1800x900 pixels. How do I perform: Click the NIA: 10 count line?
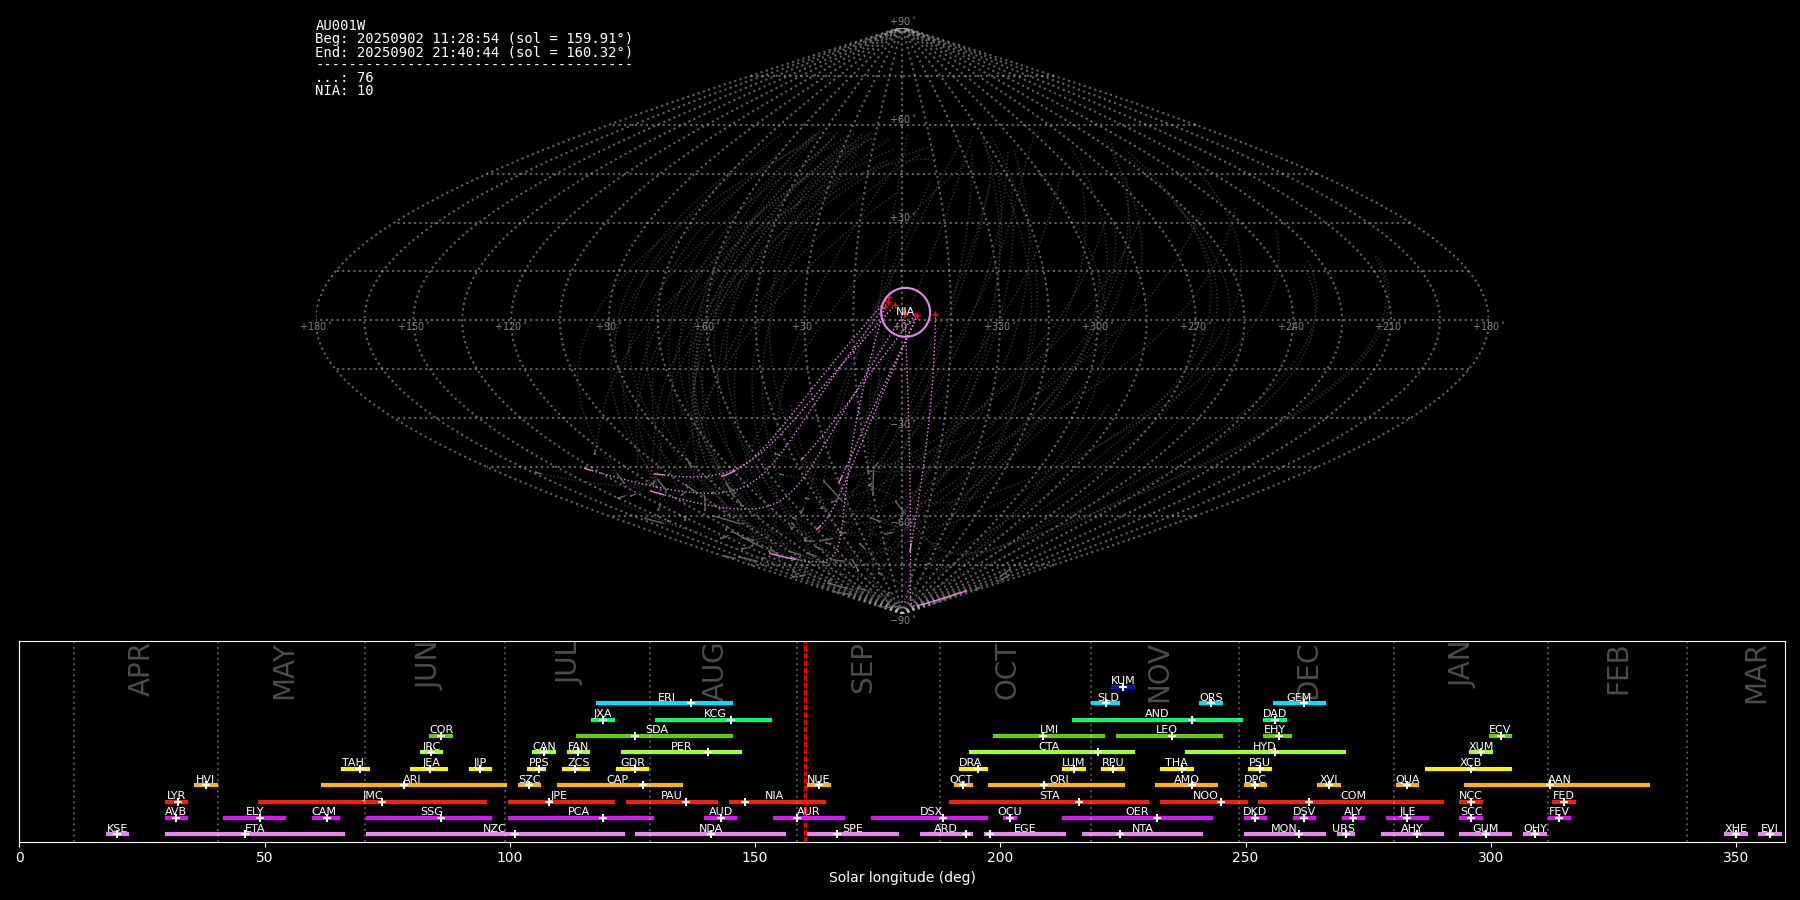(344, 91)
